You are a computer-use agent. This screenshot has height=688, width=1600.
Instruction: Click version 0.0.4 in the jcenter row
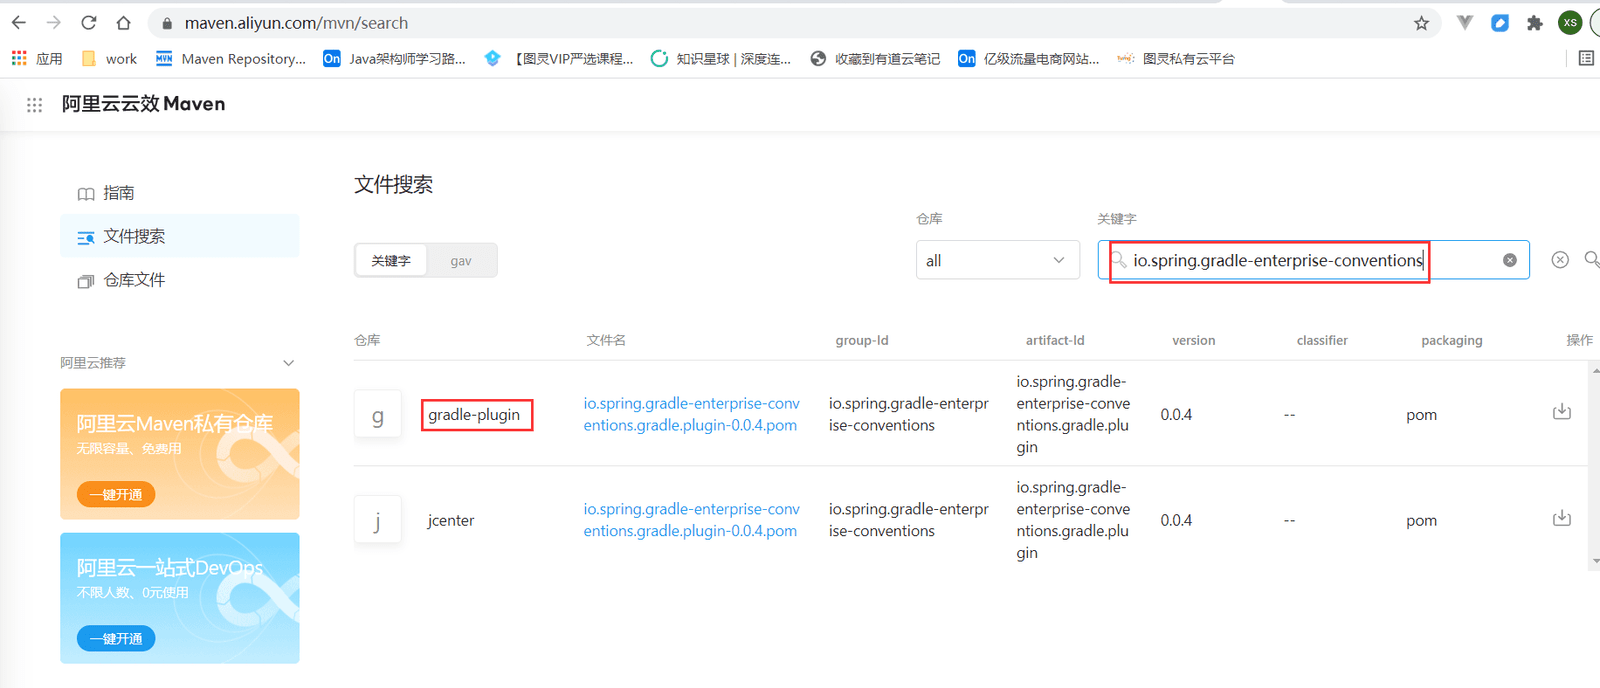[1176, 520]
